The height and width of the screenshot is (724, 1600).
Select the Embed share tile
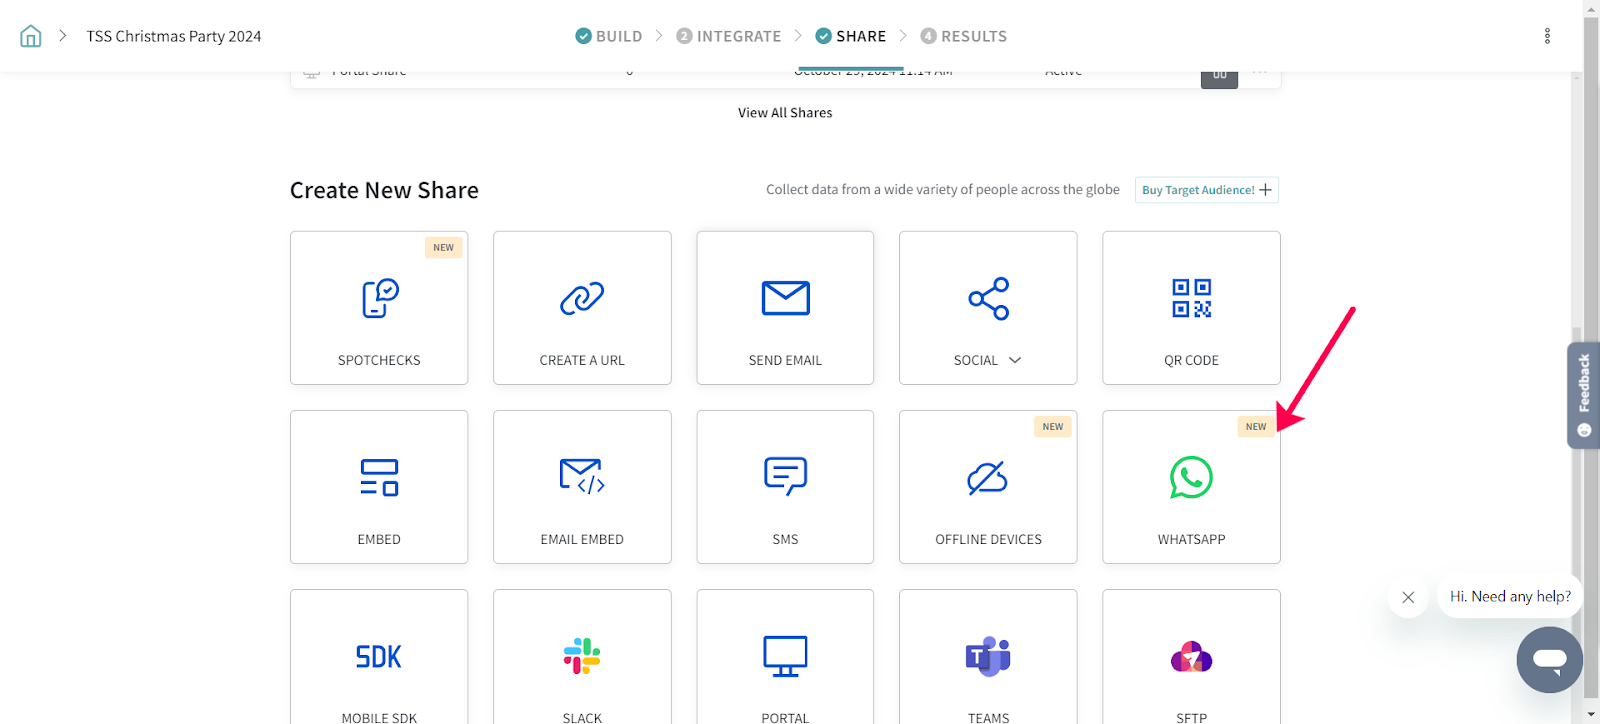pos(379,487)
